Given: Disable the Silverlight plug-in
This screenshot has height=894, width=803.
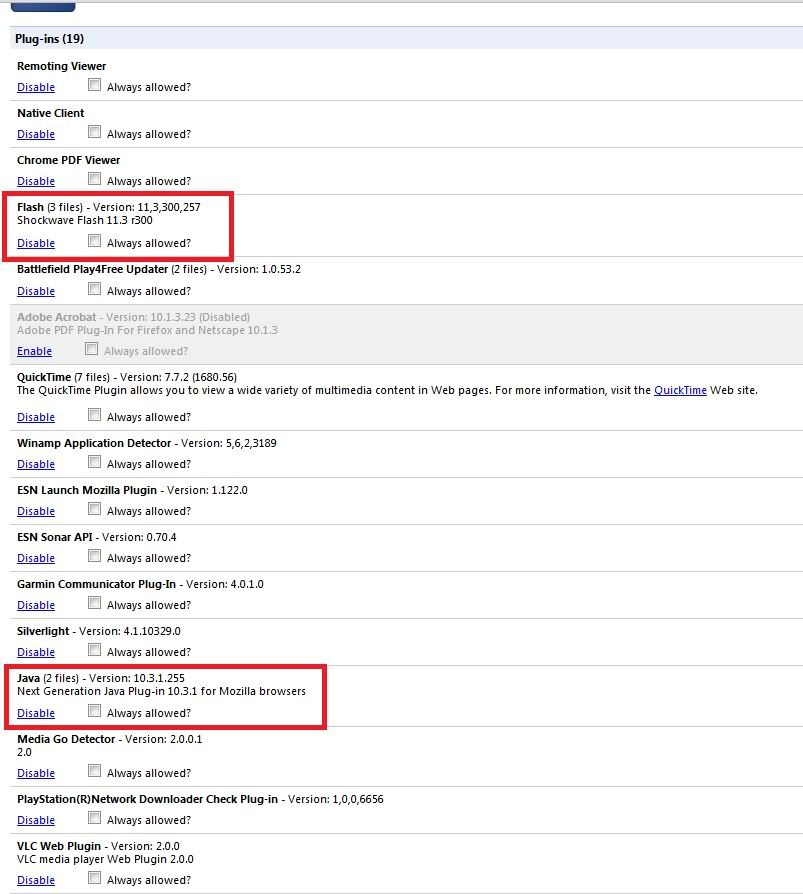Looking at the screenshot, I should point(36,652).
